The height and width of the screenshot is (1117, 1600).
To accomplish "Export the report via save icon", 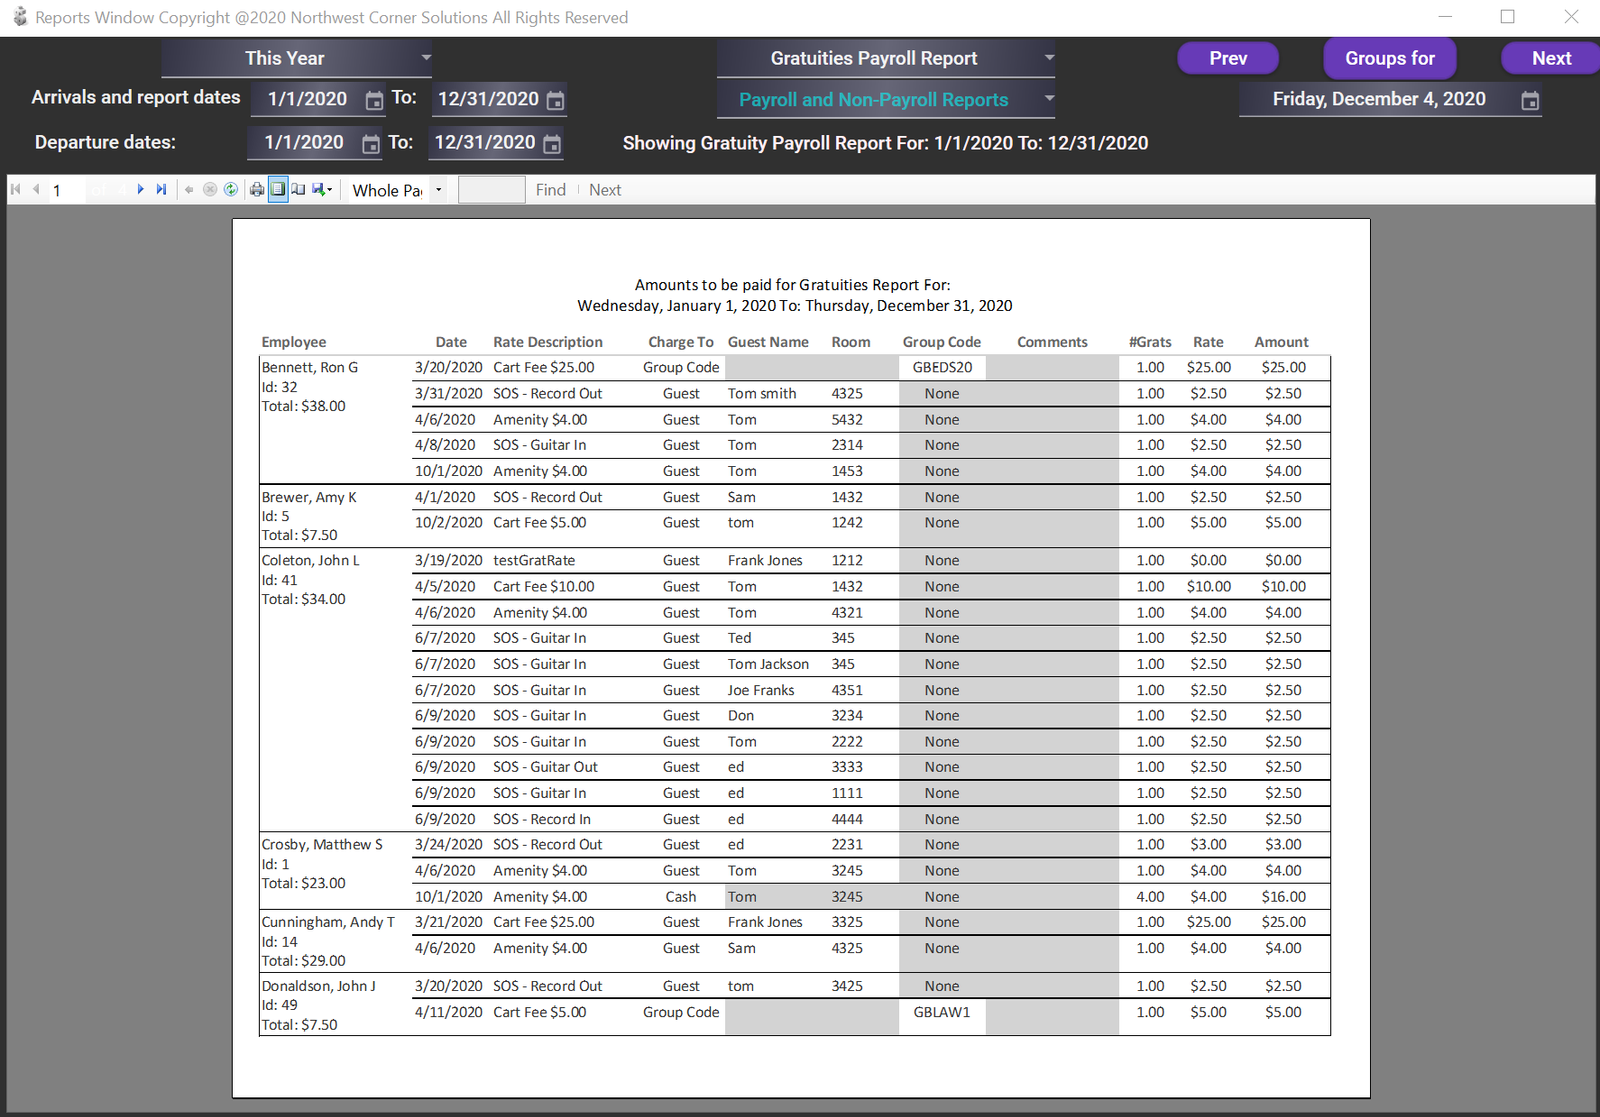I will [x=316, y=189].
